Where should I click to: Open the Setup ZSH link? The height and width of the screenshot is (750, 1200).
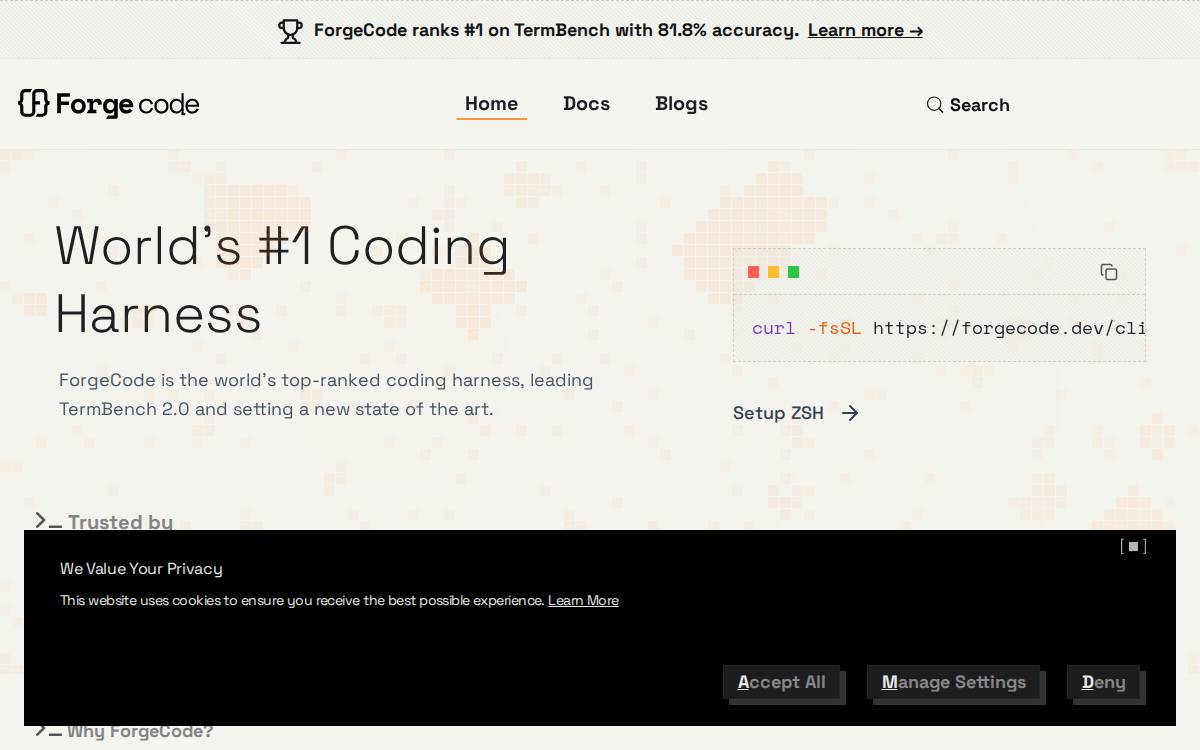[x=796, y=413]
